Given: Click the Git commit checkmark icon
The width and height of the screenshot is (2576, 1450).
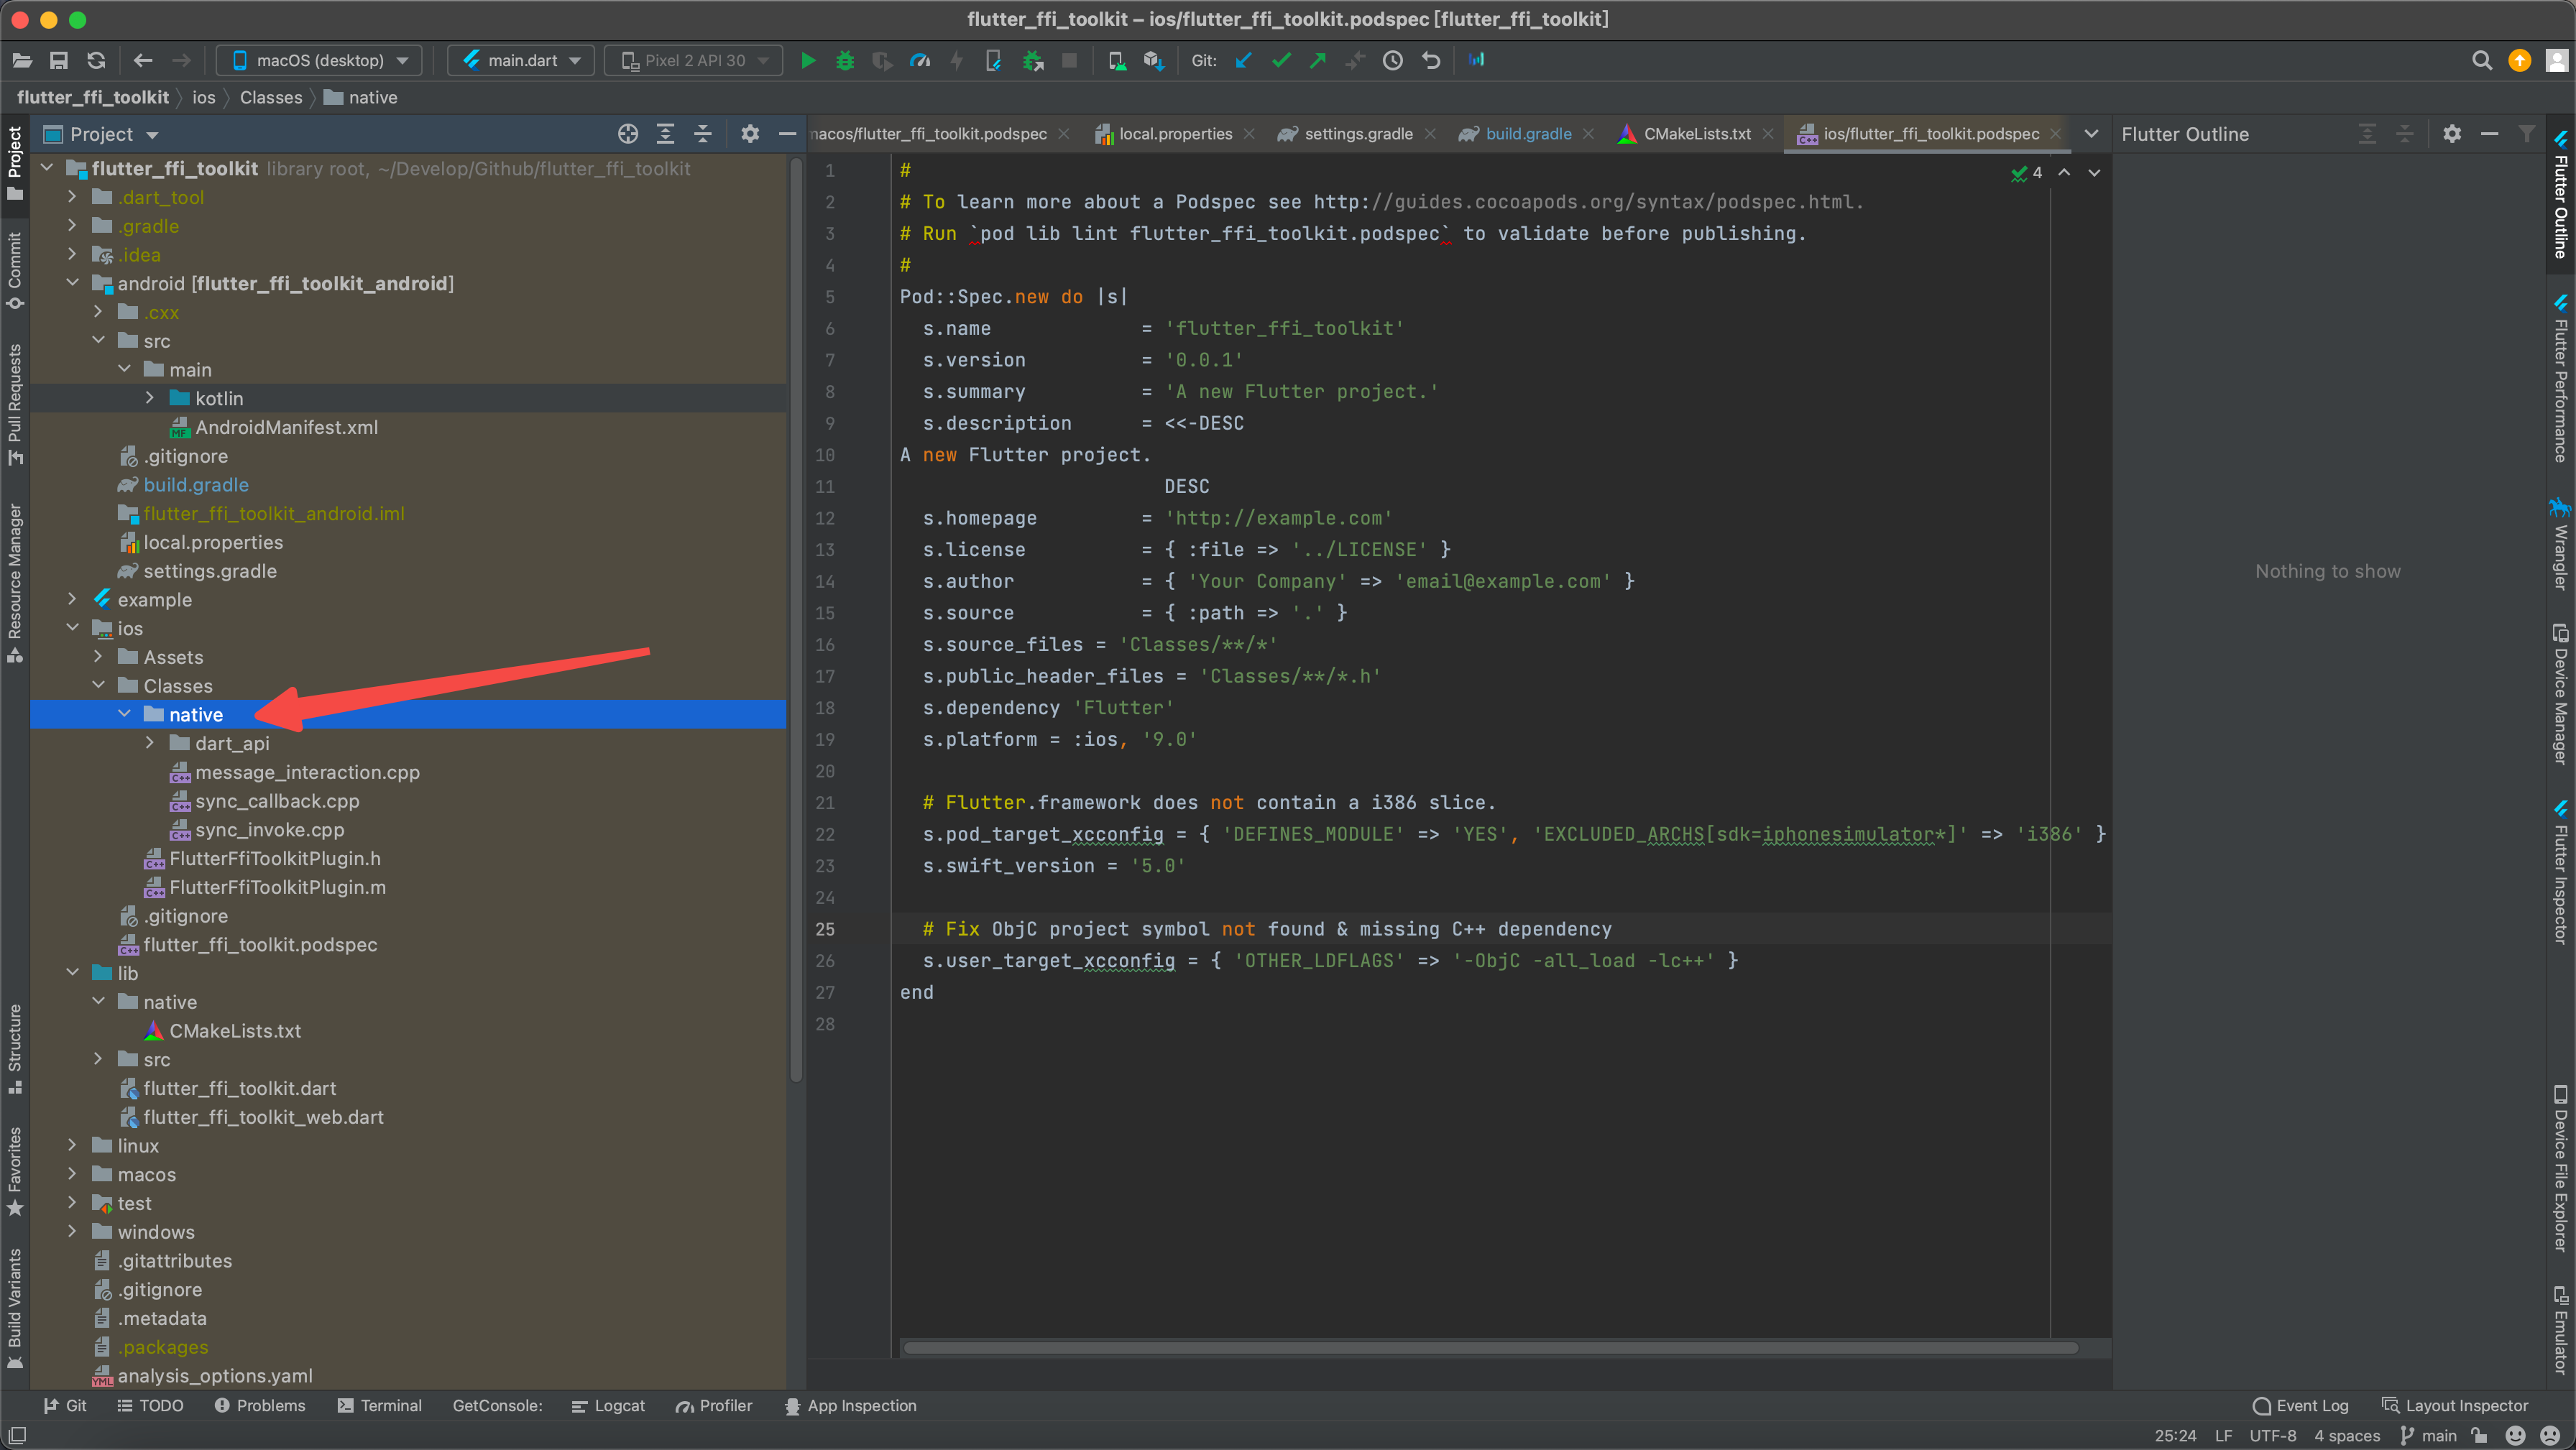Looking at the screenshot, I should pyautogui.click(x=1281, y=61).
